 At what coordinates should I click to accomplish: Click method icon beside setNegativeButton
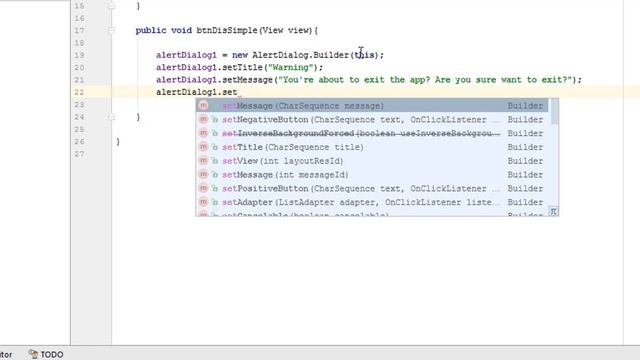(203, 119)
